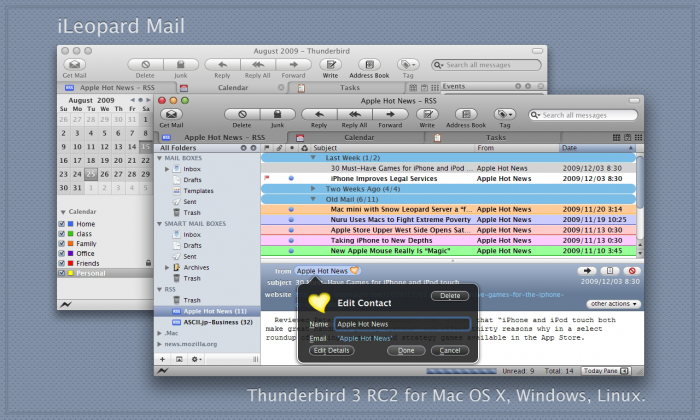Image resolution: width=700 pixels, height=420 pixels.
Task: Switch to Calendar tab in front window
Action: coord(359,137)
